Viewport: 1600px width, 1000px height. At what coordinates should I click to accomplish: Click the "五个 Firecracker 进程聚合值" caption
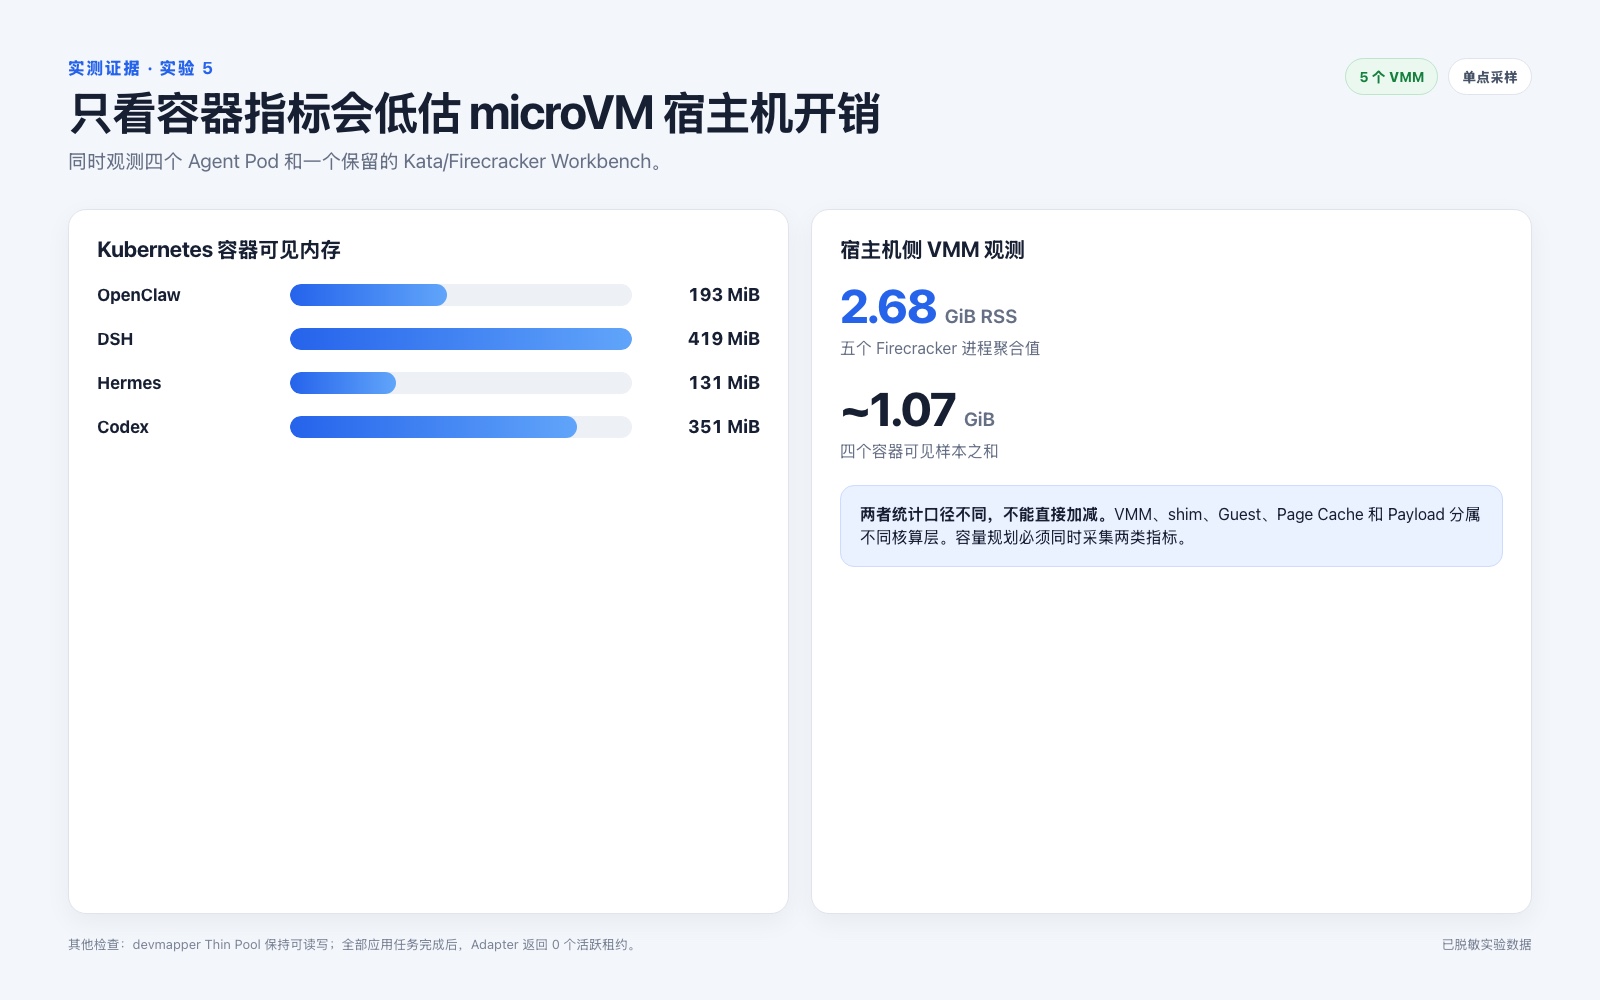[x=940, y=348]
